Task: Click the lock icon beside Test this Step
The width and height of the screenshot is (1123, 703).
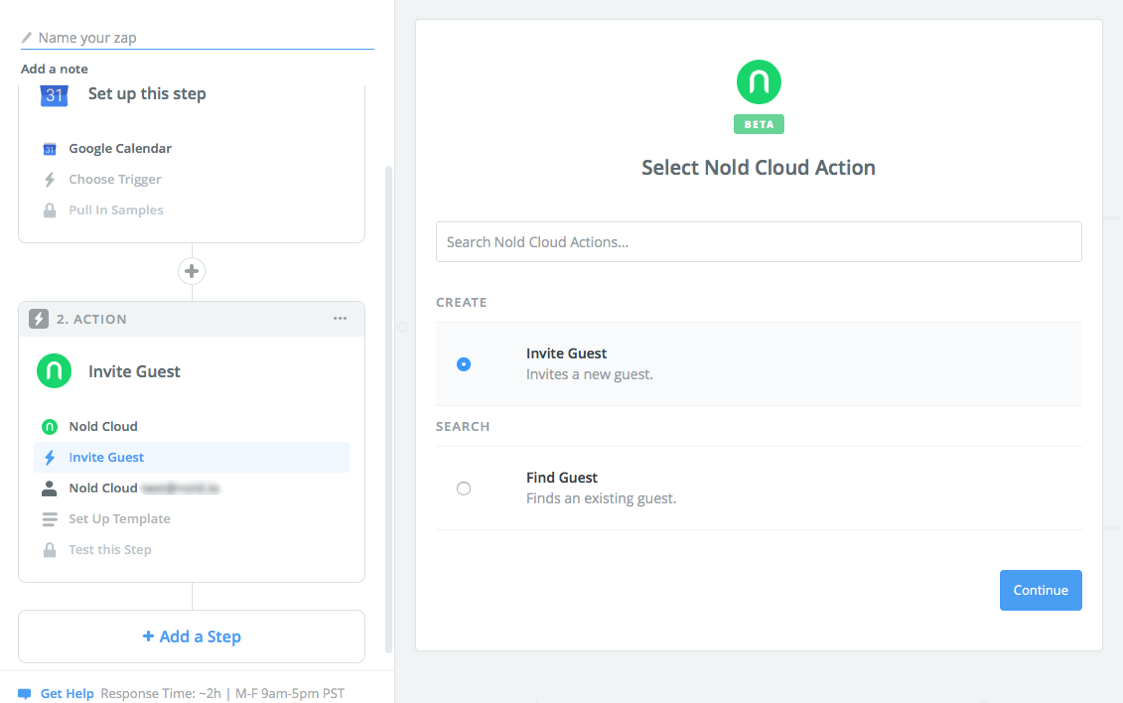Action: [49, 550]
